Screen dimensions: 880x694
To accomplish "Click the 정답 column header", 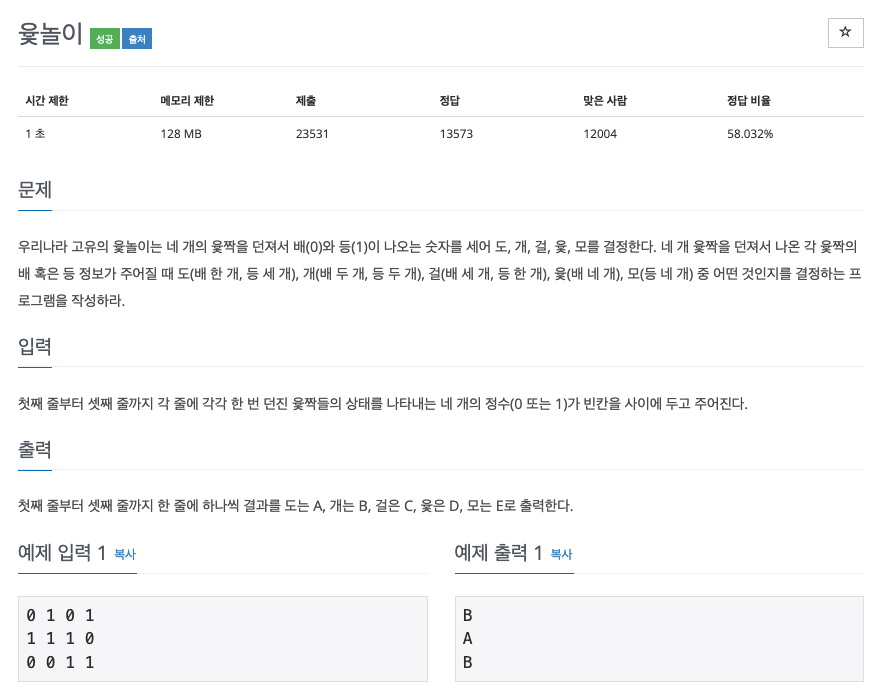I will (x=450, y=100).
